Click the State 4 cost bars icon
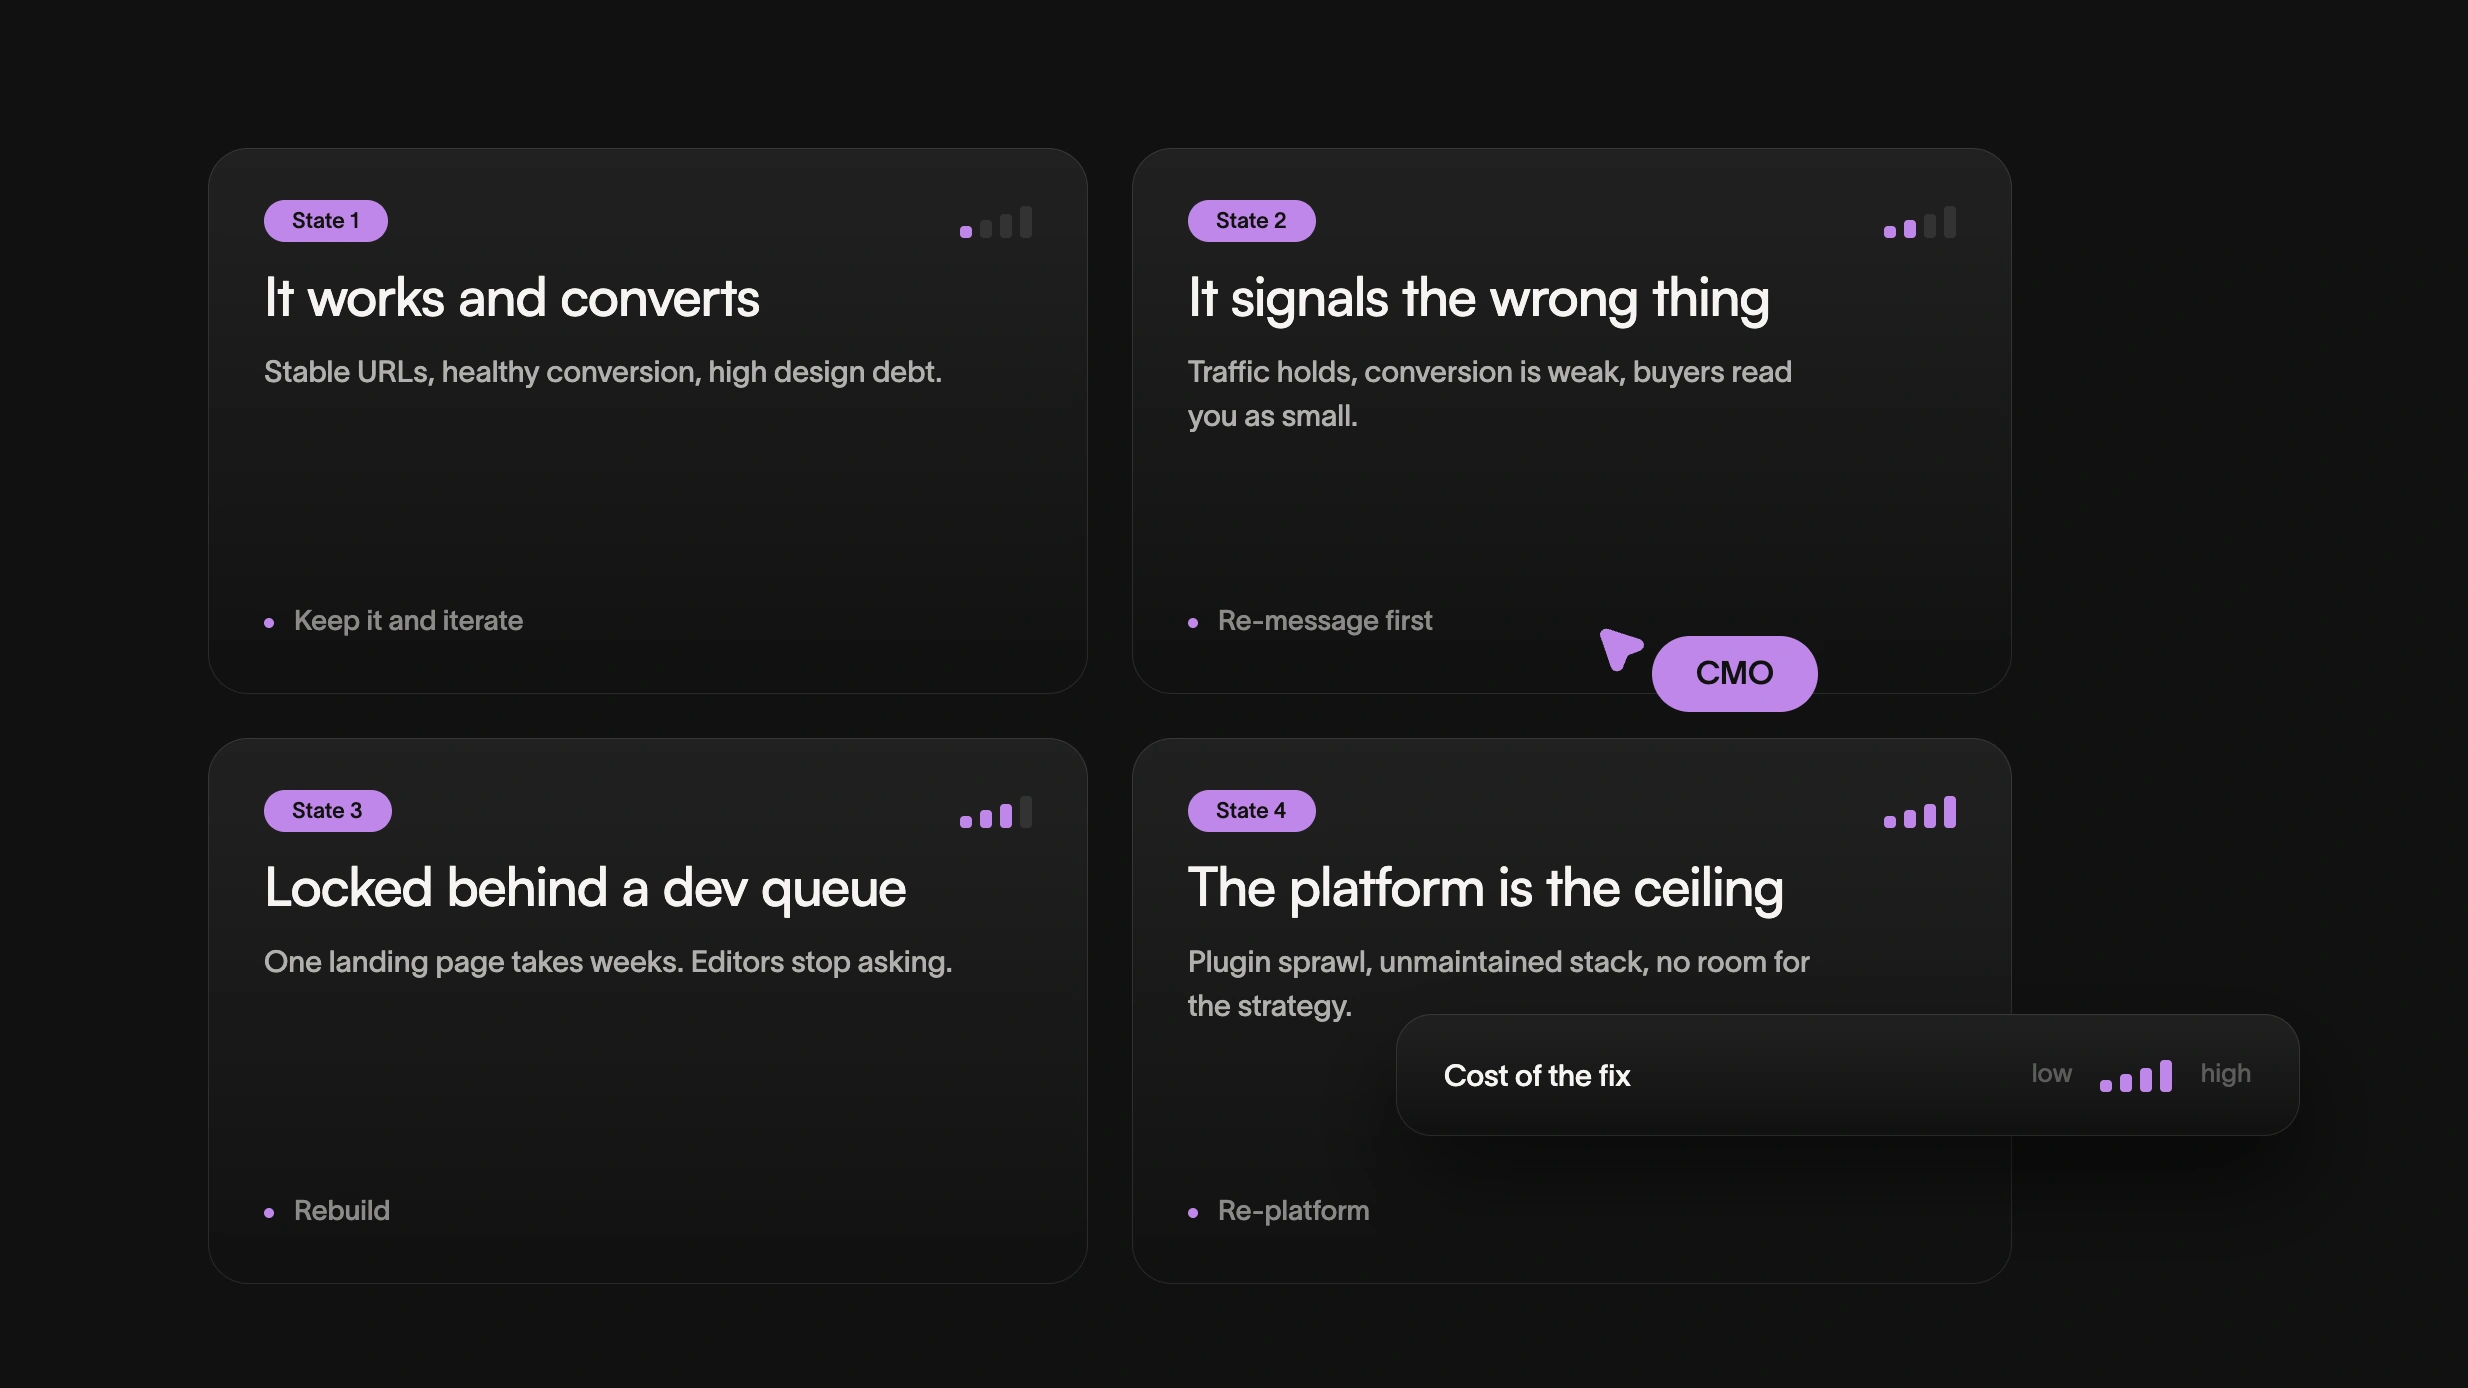Screen dimensions: 2468x1388 point(1920,812)
